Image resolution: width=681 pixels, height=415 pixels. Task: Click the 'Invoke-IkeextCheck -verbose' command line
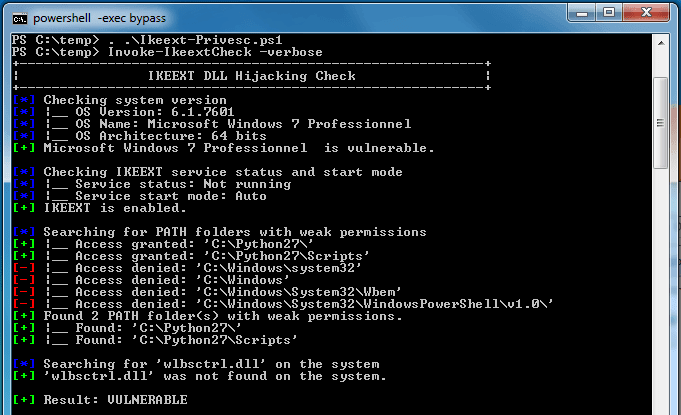[x=175, y=51]
